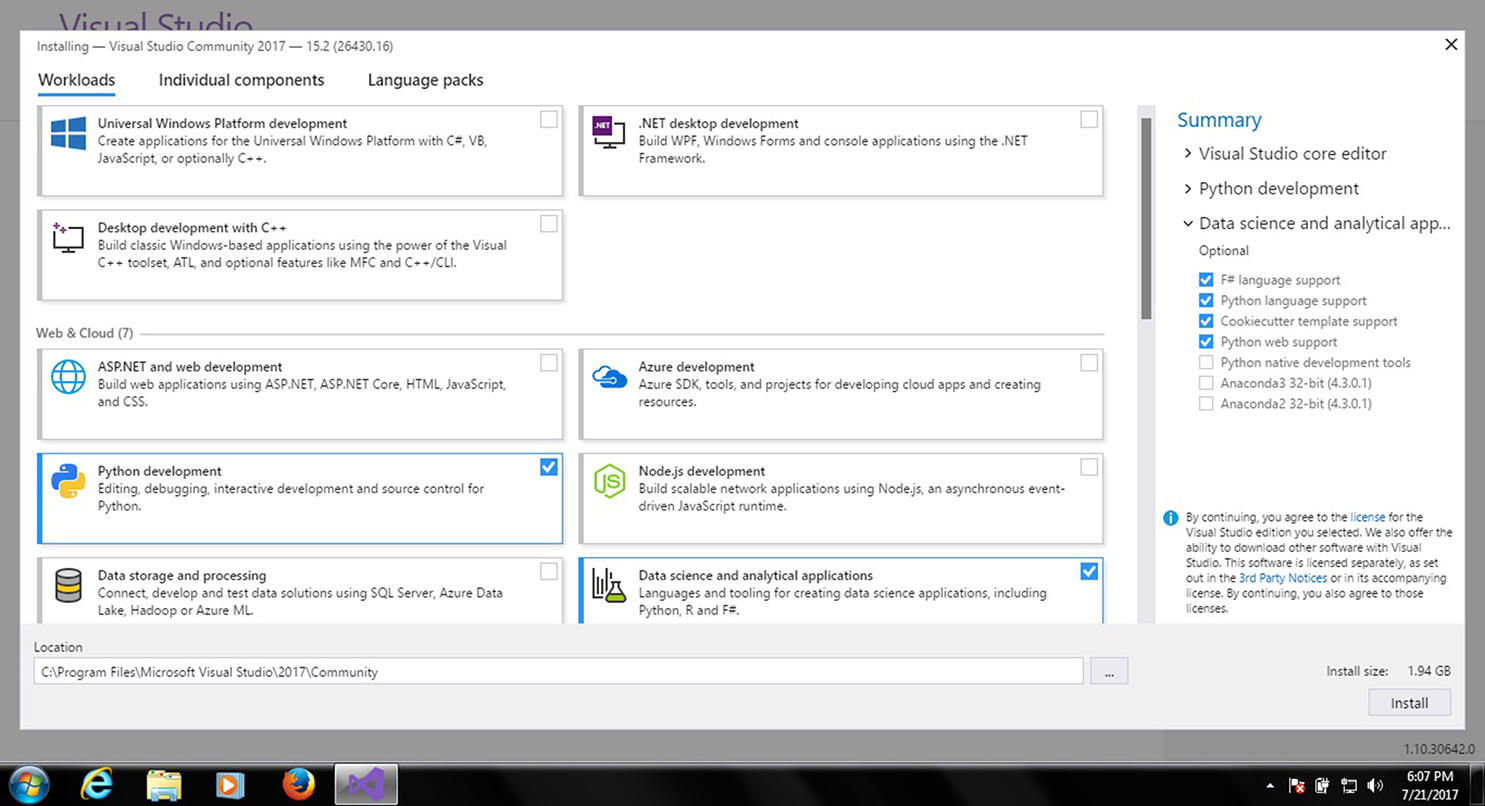
Task: Click the blue info icon beside license text
Action: tap(1170, 518)
